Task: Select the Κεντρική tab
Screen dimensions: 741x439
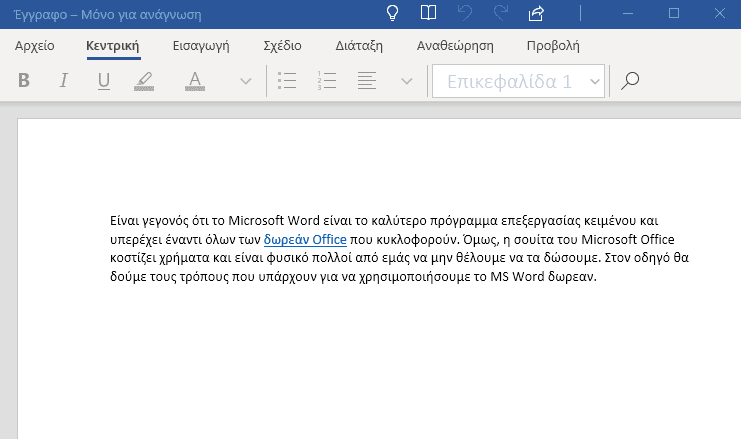Action: [x=113, y=46]
